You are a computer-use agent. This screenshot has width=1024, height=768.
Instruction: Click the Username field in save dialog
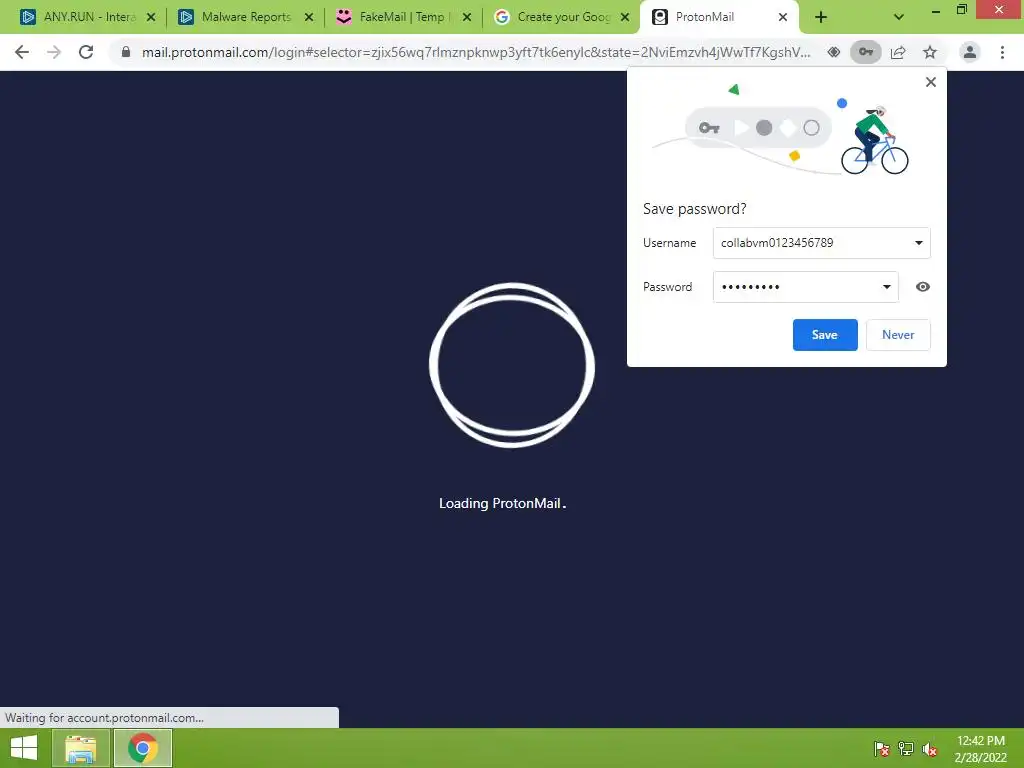pyautogui.click(x=822, y=243)
